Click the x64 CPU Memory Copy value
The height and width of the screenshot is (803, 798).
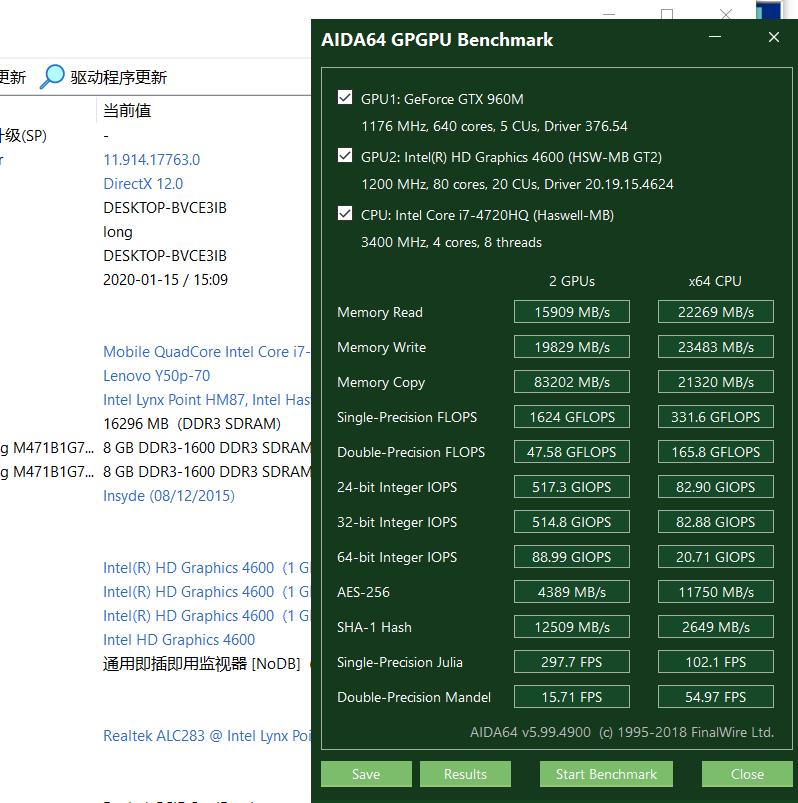click(x=715, y=382)
